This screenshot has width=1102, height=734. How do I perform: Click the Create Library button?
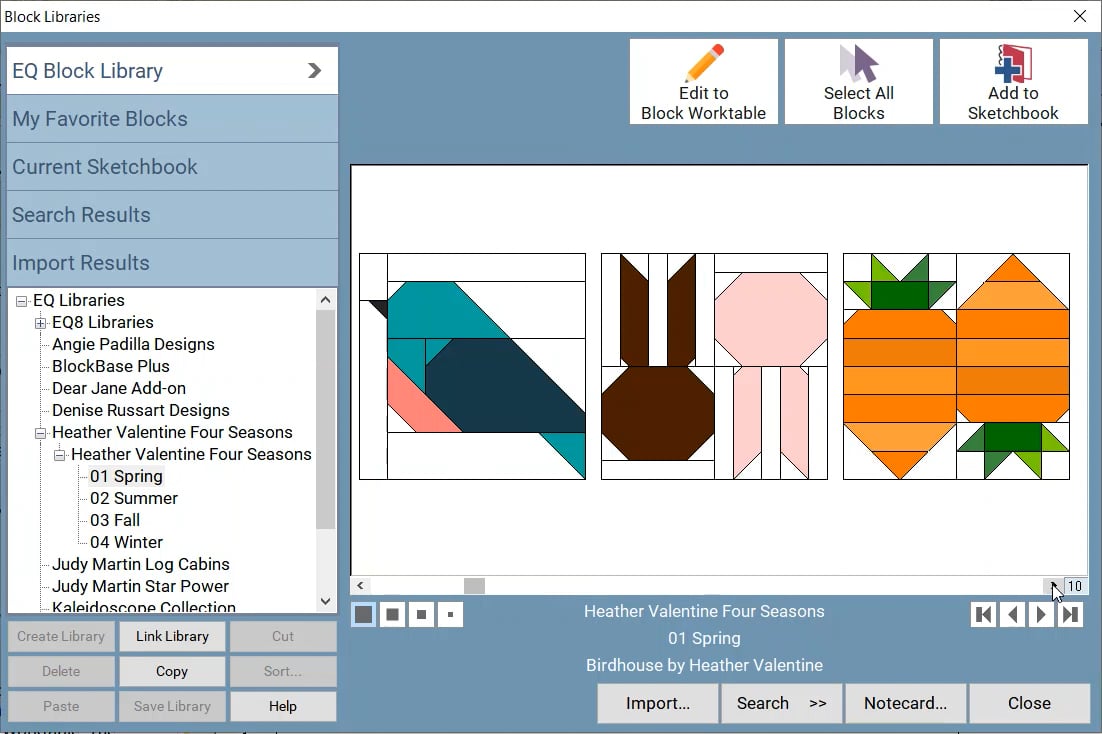(61, 636)
